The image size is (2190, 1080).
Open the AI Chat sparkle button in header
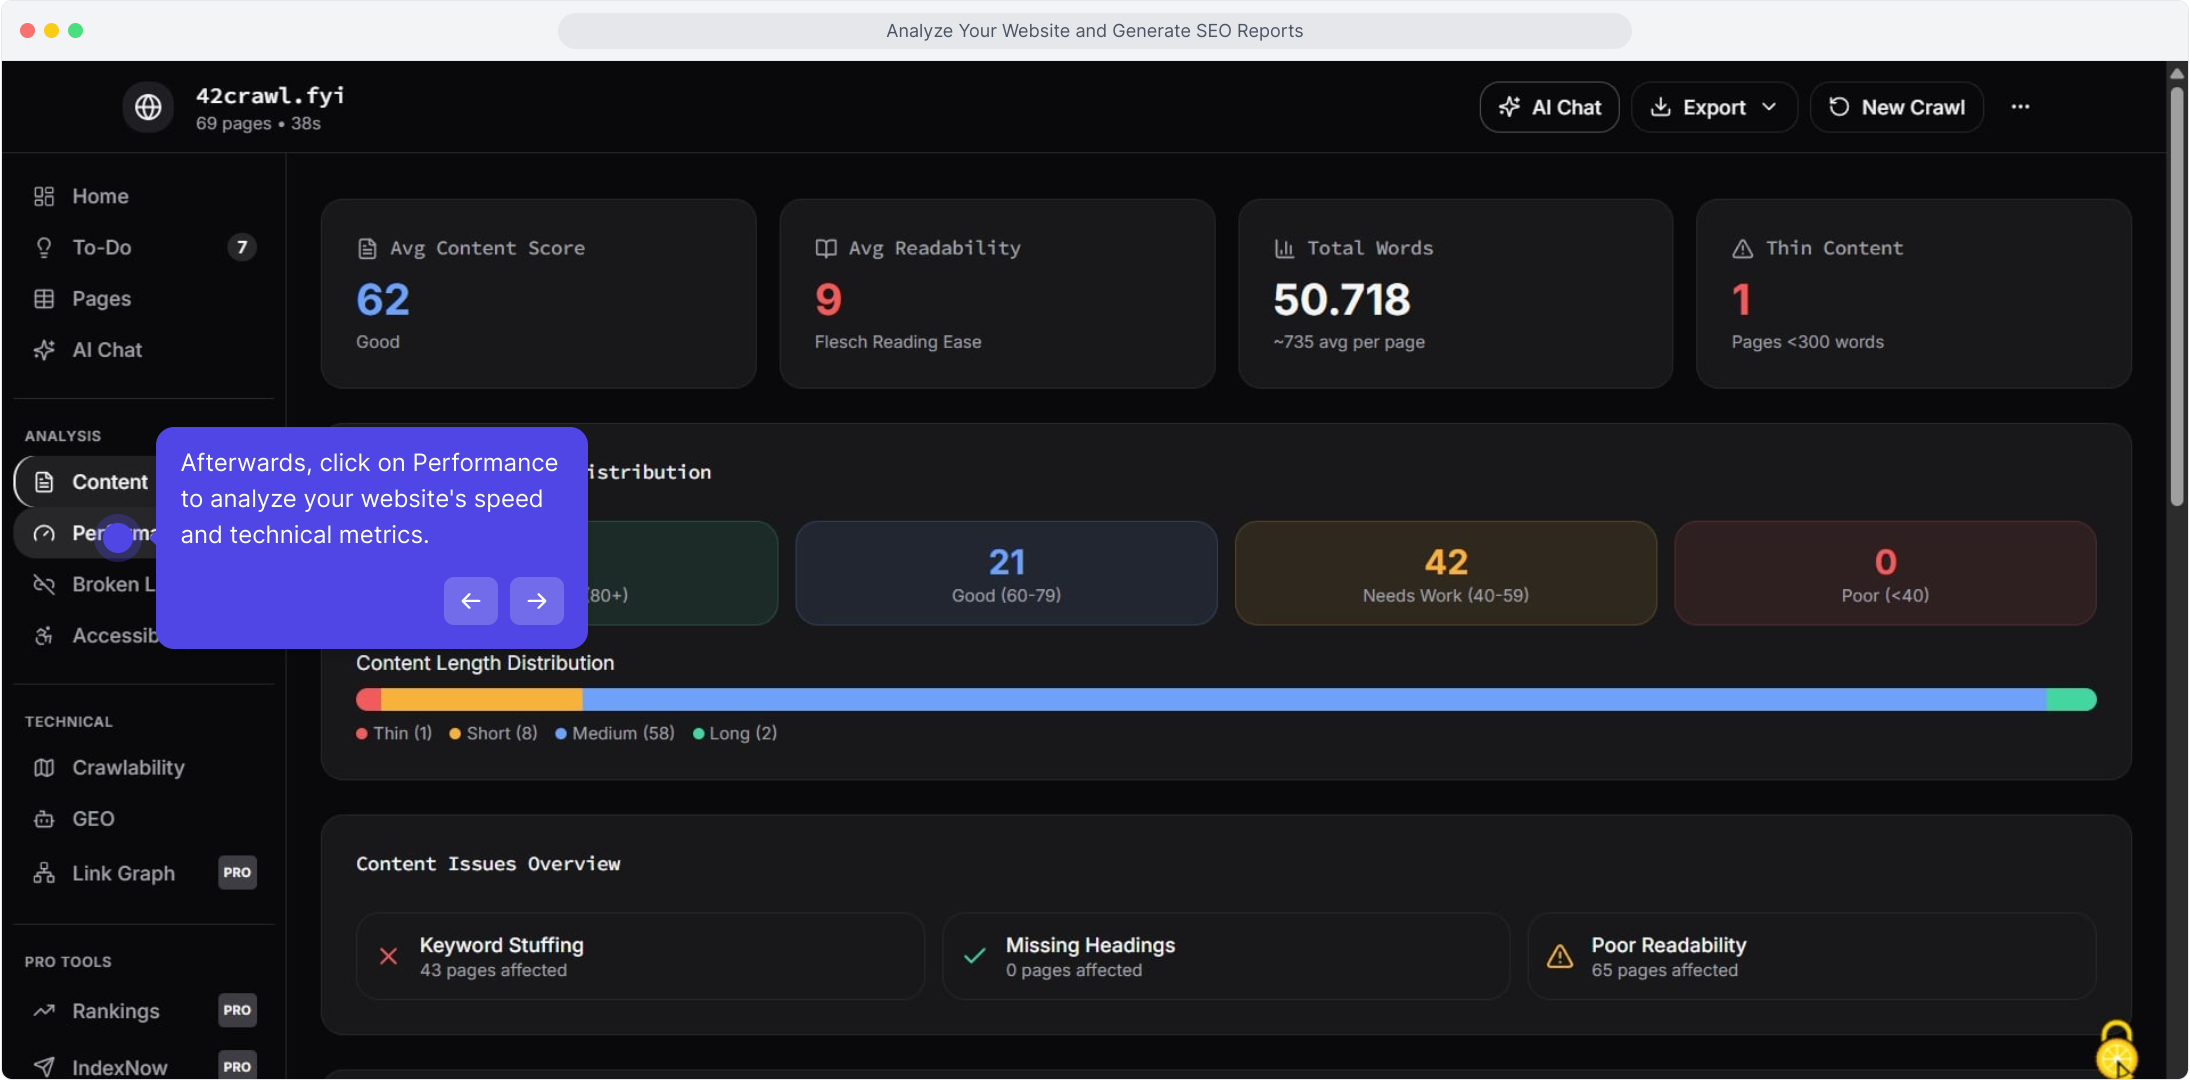pos(1549,107)
